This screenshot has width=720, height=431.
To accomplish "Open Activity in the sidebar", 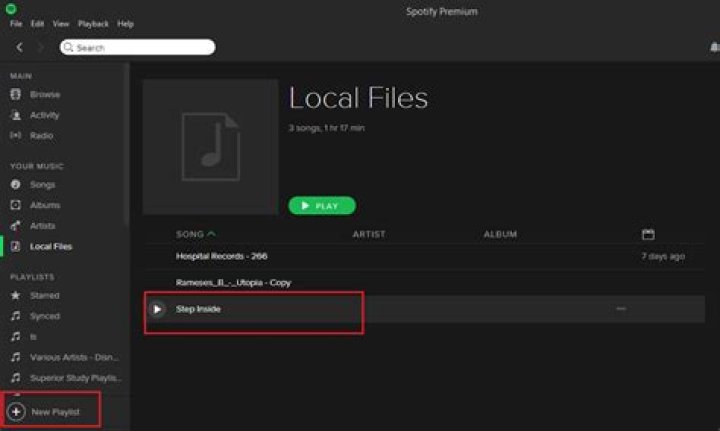I will coord(45,115).
